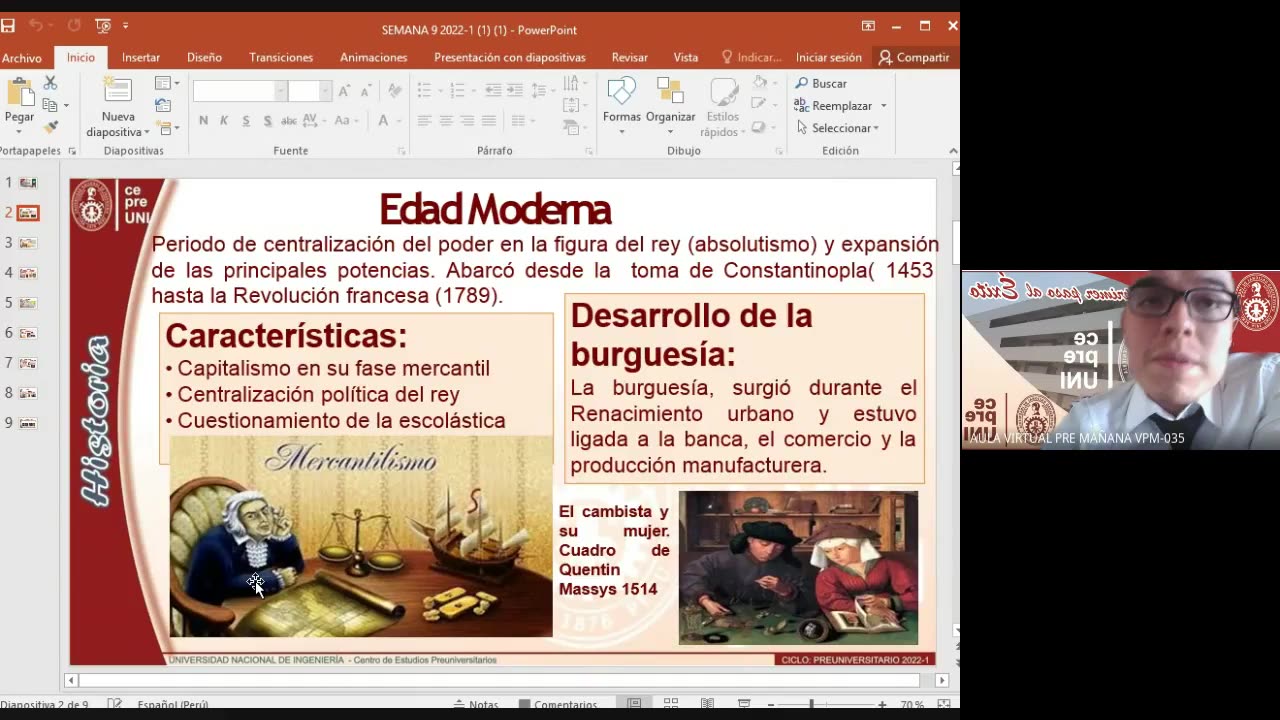Cut the selection with the scissors icon

click(x=50, y=83)
